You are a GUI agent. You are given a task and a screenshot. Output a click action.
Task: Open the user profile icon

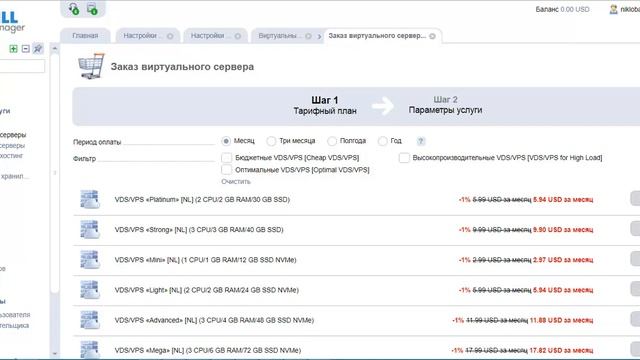click(x=613, y=9)
